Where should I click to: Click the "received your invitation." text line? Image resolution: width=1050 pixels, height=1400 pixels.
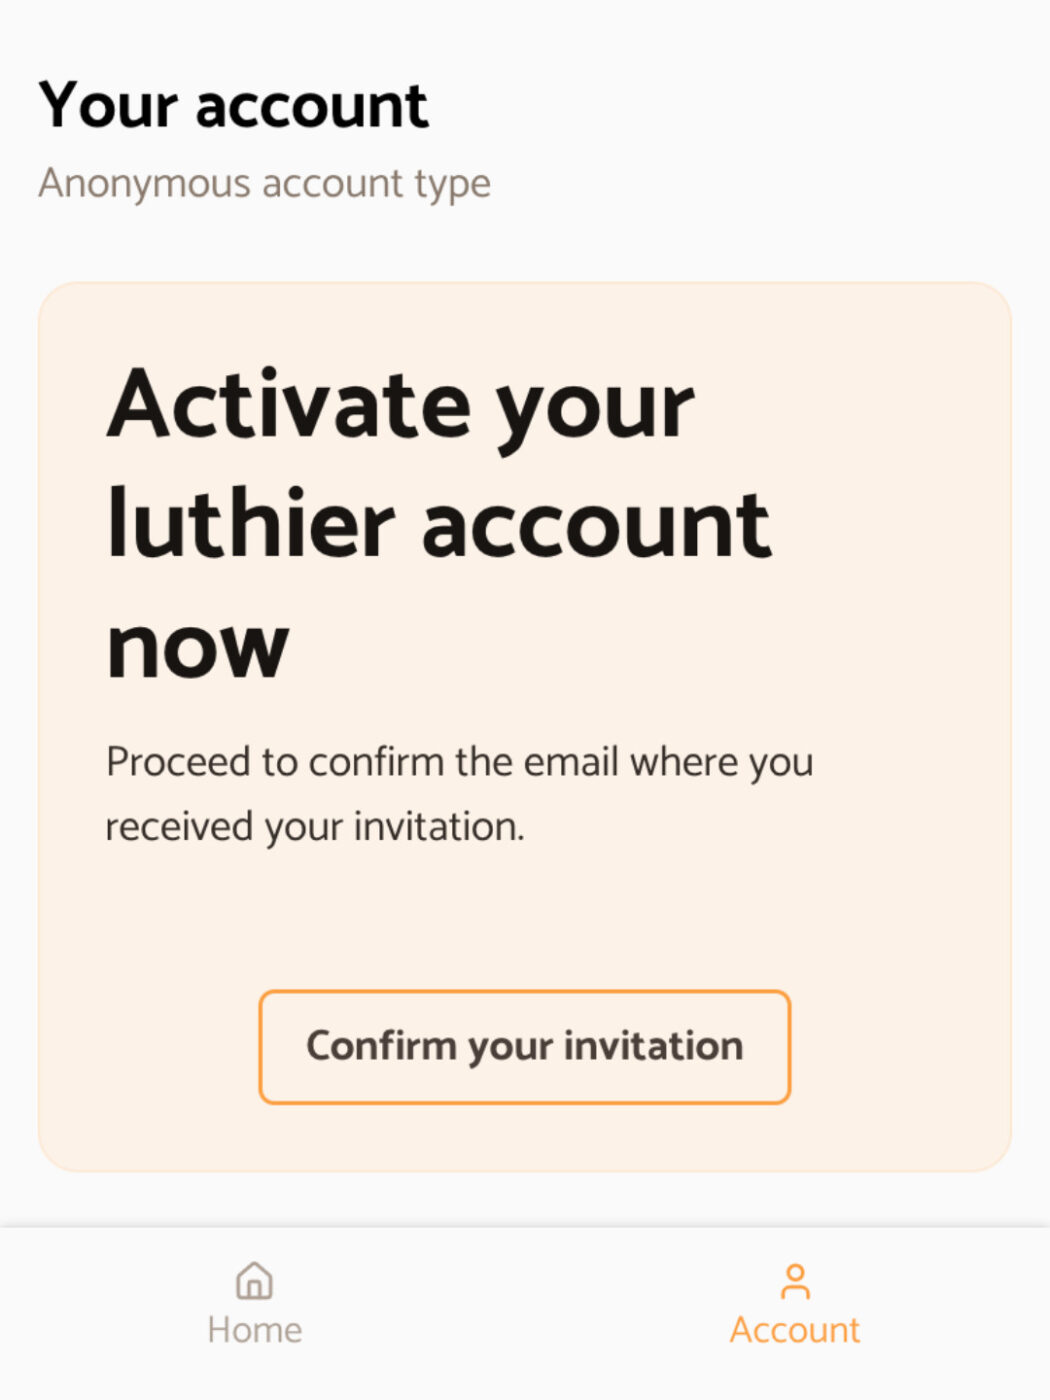(315, 828)
